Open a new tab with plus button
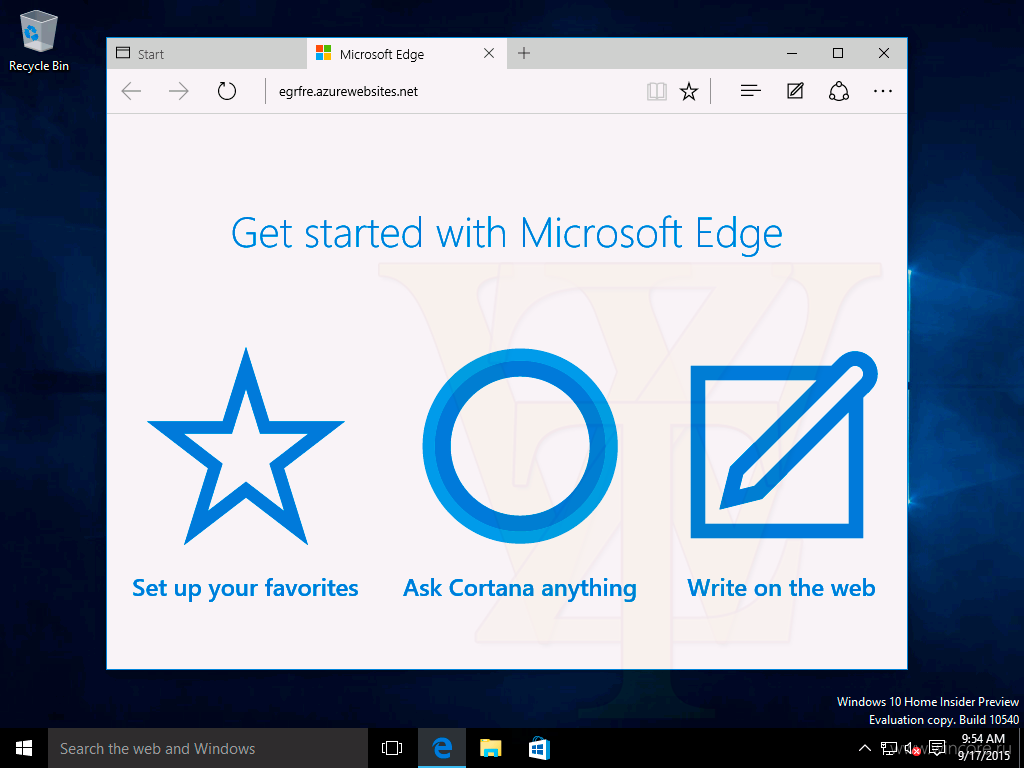This screenshot has height=768, width=1024. pos(524,54)
